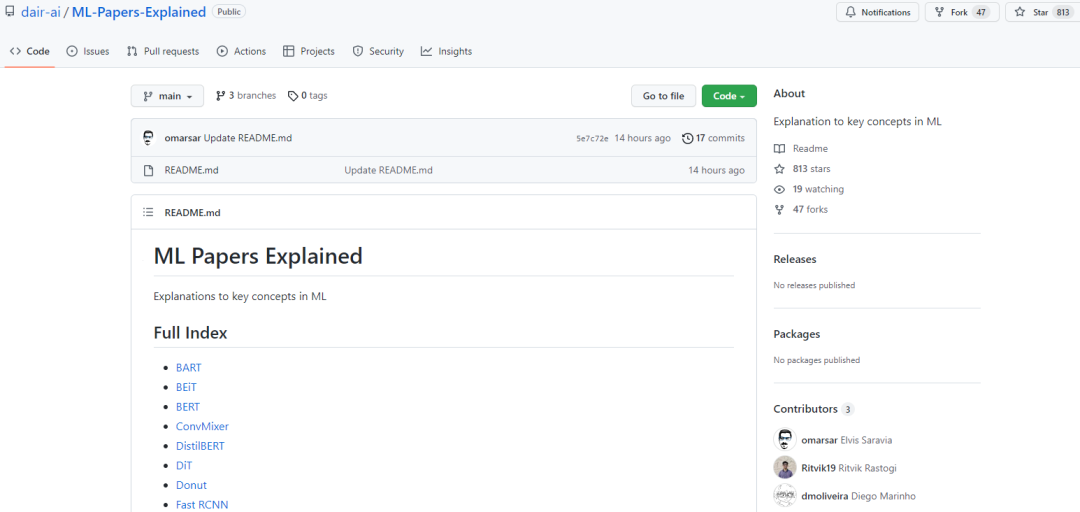Open the Fast RCNN link in Full Index

[202, 504]
